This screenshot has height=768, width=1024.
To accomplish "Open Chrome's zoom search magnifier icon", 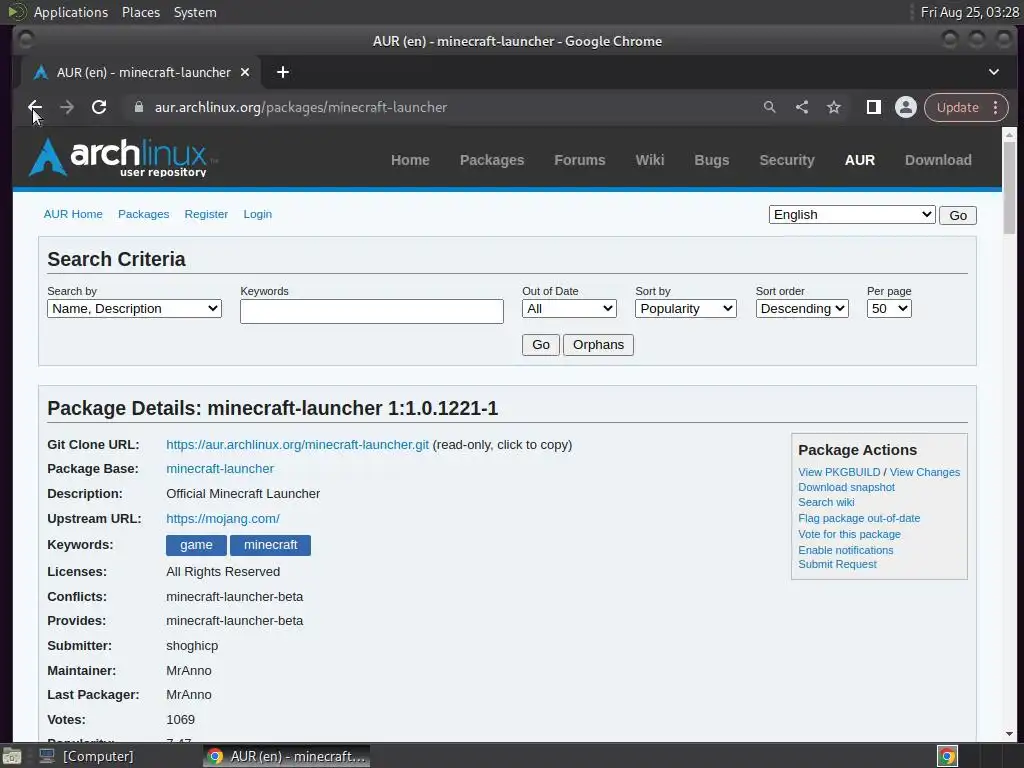I will pos(769,107).
